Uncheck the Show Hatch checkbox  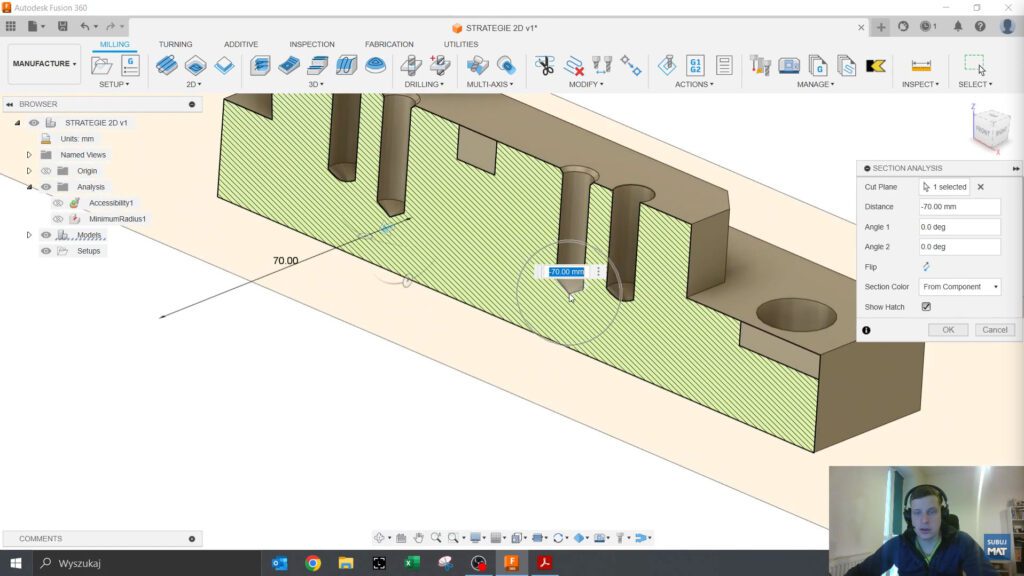click(926, 307)
